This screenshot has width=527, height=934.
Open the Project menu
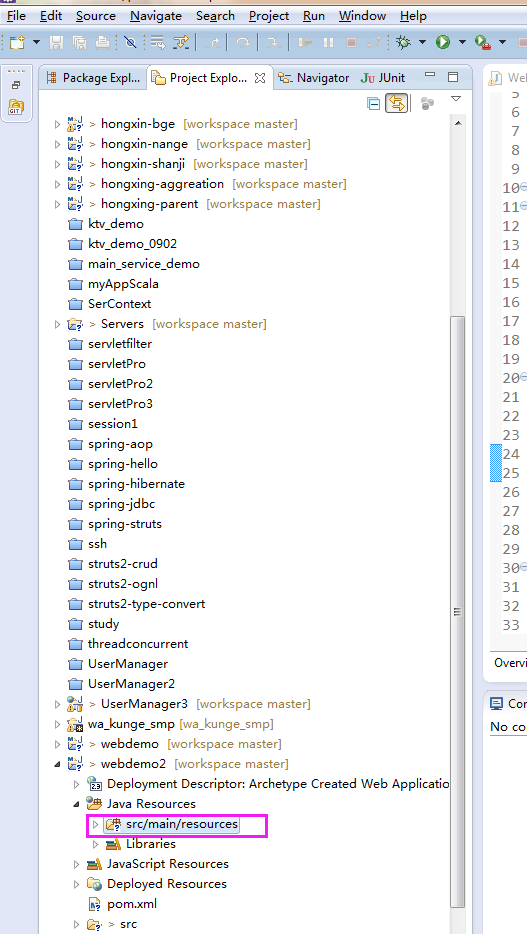point(269,16)
